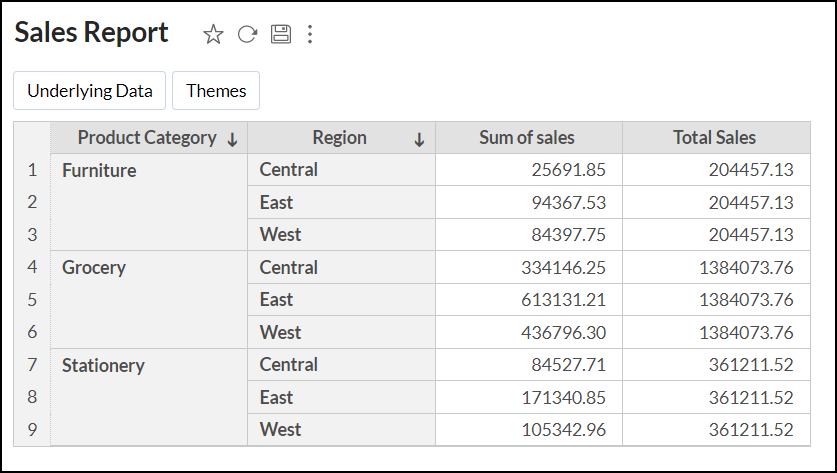Viewport: 837px width, 473px height.
Task: Select the Sum of sales column header
Action: [x=527, y=138]
